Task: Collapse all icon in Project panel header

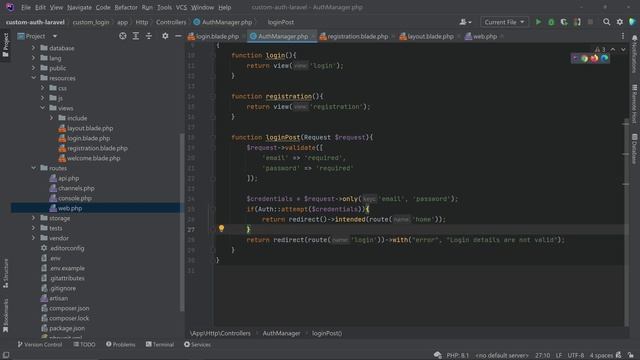Action: pos(149,36)
